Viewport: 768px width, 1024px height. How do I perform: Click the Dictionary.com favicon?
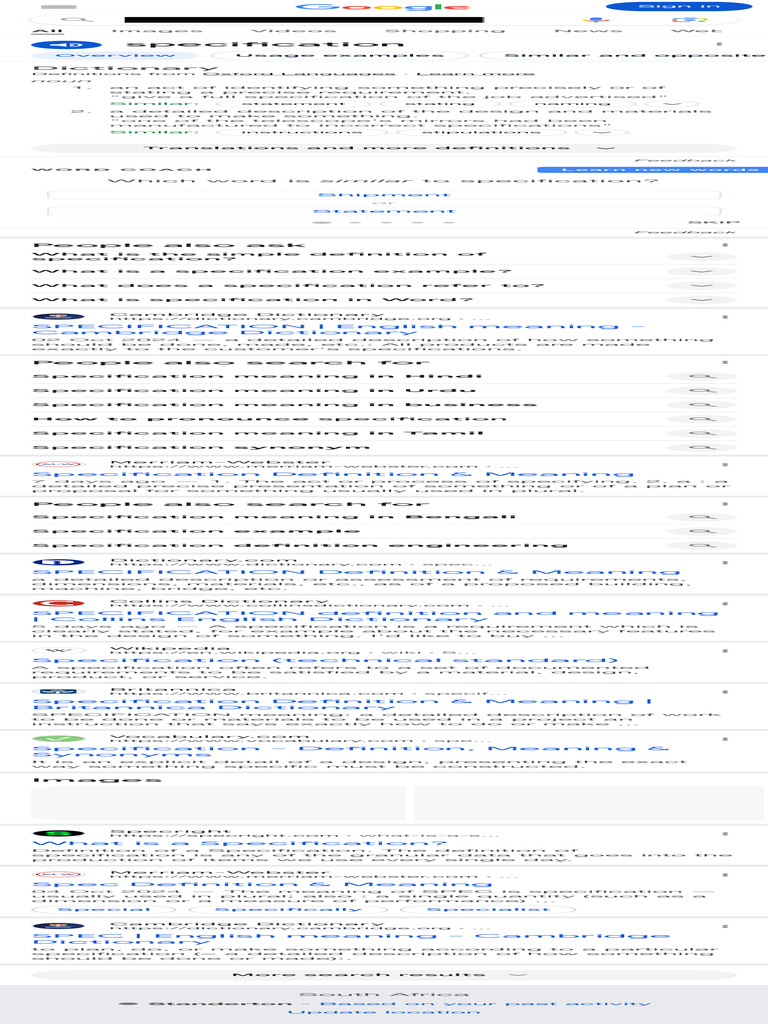(x=58, y=562)
